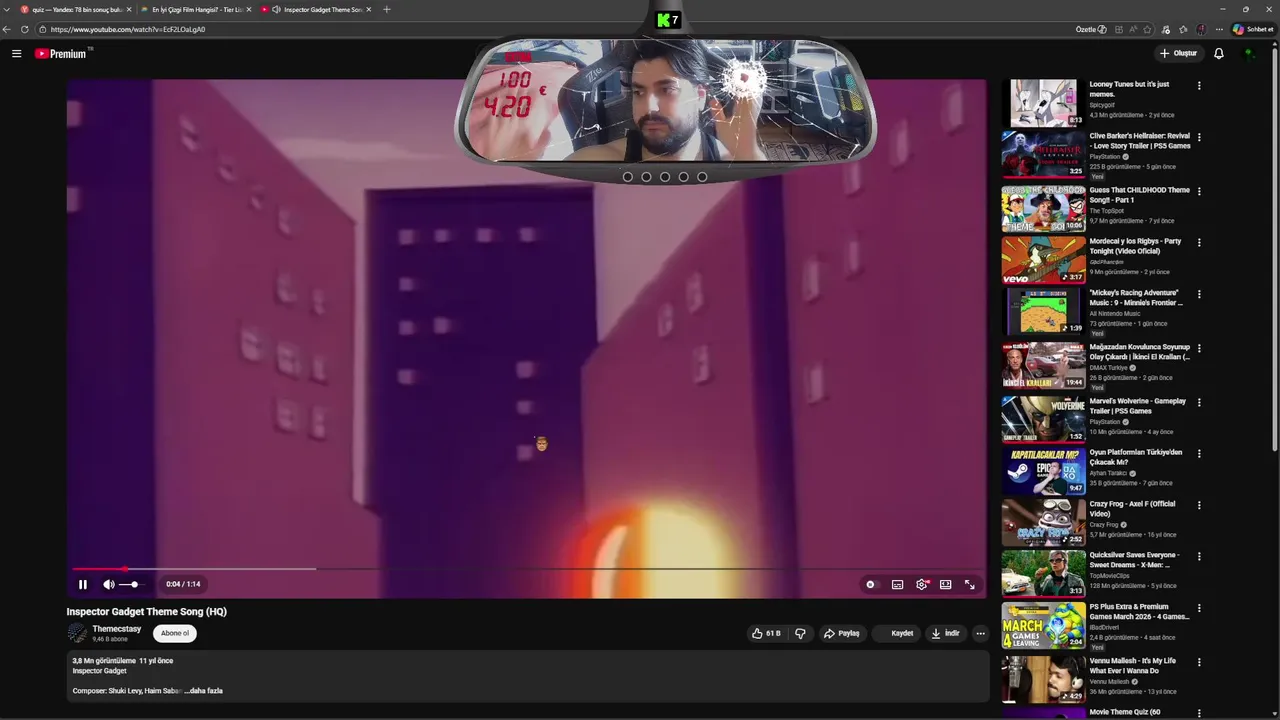This screenshot has width=1280, height=720.
Task: Open options for Hellraiser Revival video
Action: pos(1199,137)
